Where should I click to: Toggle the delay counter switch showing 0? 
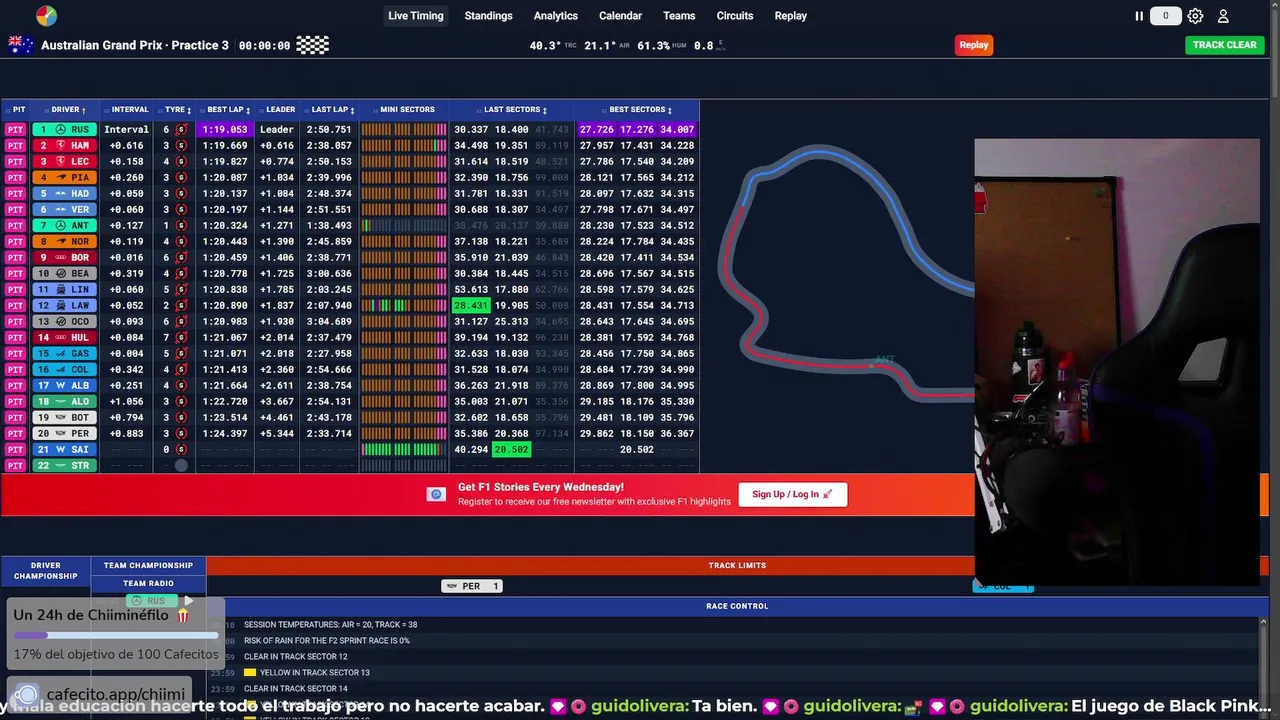pos(1165,16)
